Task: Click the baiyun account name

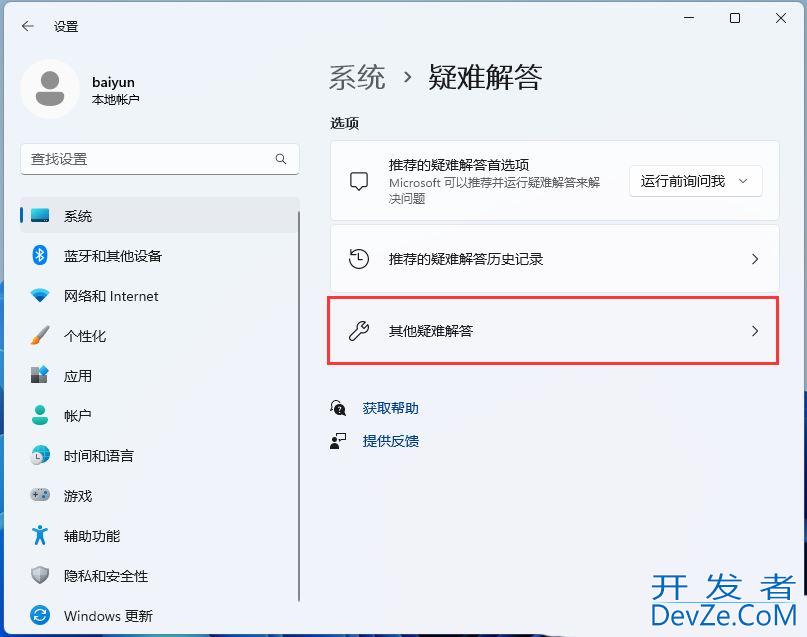Action: coord(113,82)
